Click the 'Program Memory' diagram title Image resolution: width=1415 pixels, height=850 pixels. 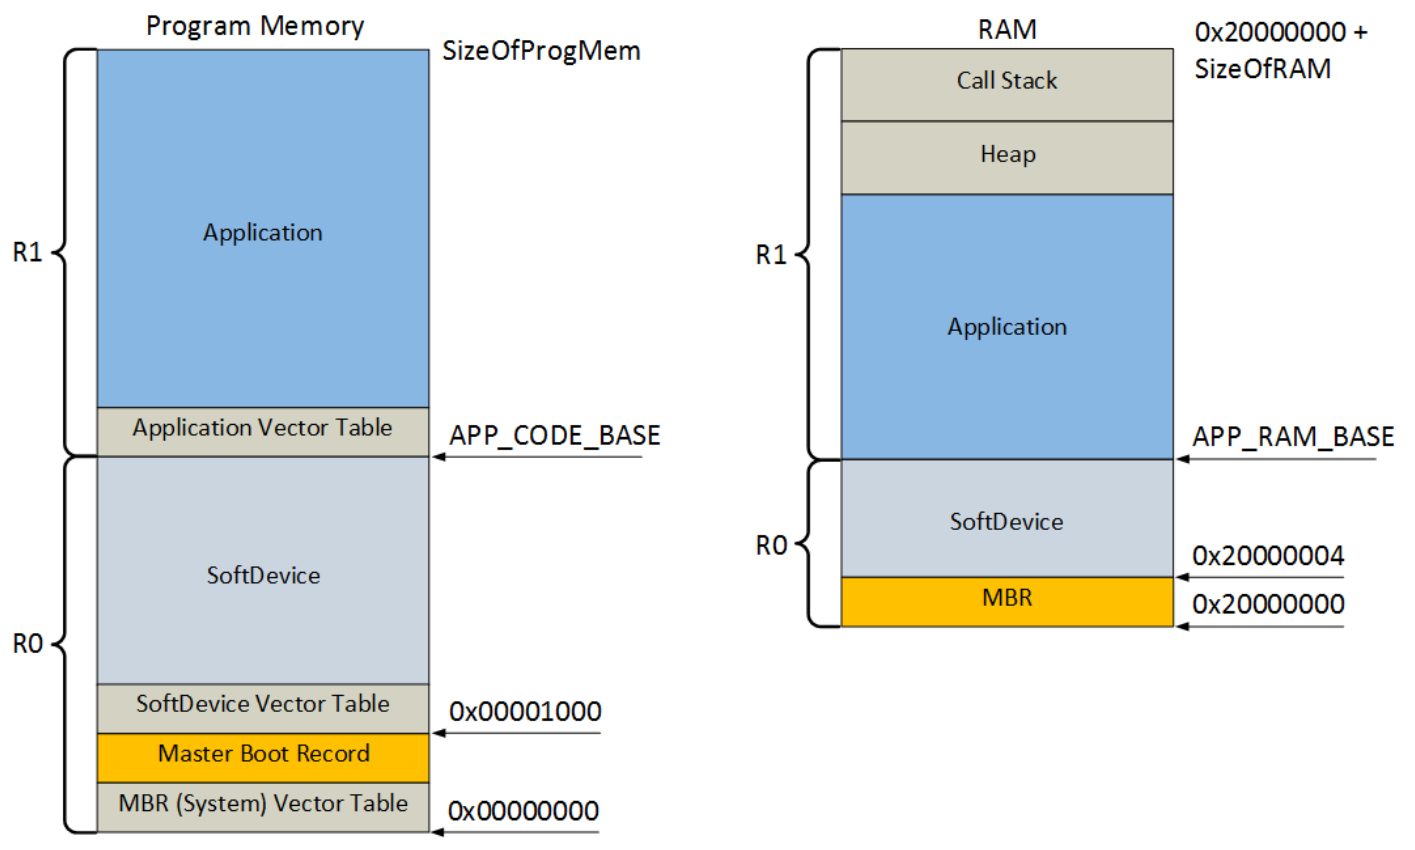(255, 26)
